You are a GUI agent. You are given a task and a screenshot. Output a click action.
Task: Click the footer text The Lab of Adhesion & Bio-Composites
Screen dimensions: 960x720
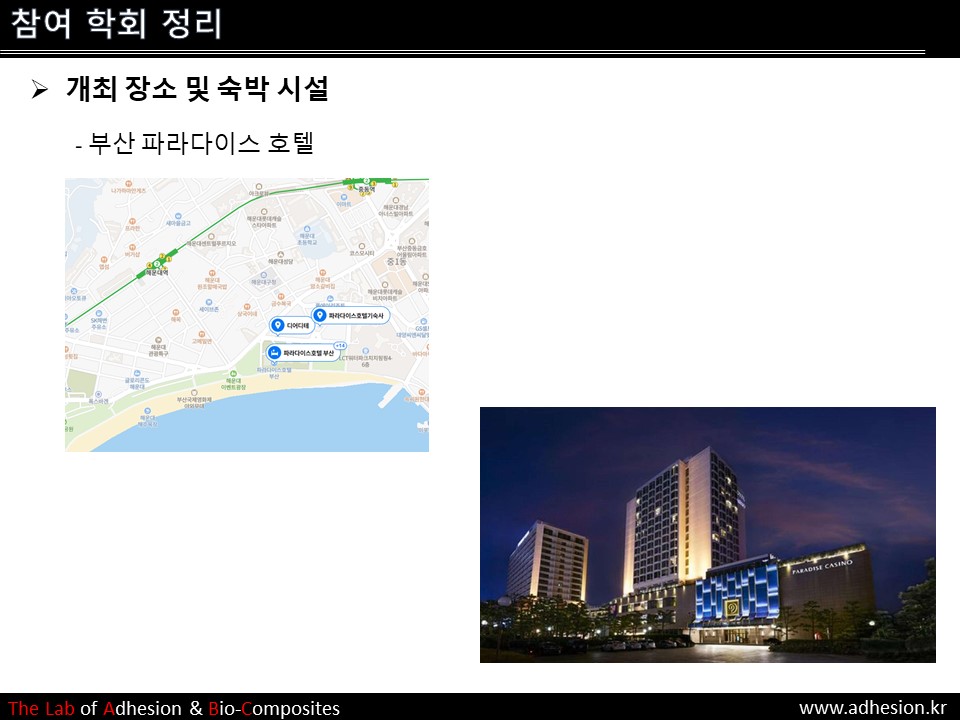(x=174, y=708)
